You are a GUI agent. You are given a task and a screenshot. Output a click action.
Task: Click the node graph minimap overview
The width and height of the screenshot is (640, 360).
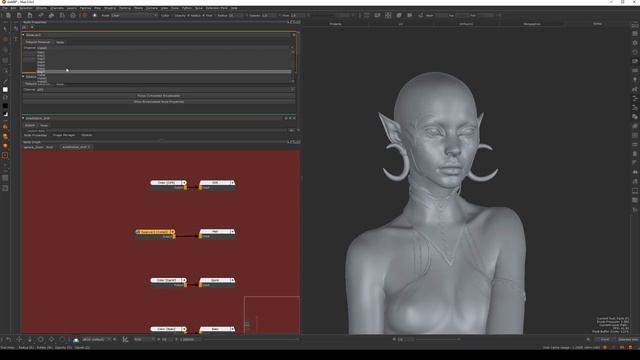click(272, 315)
